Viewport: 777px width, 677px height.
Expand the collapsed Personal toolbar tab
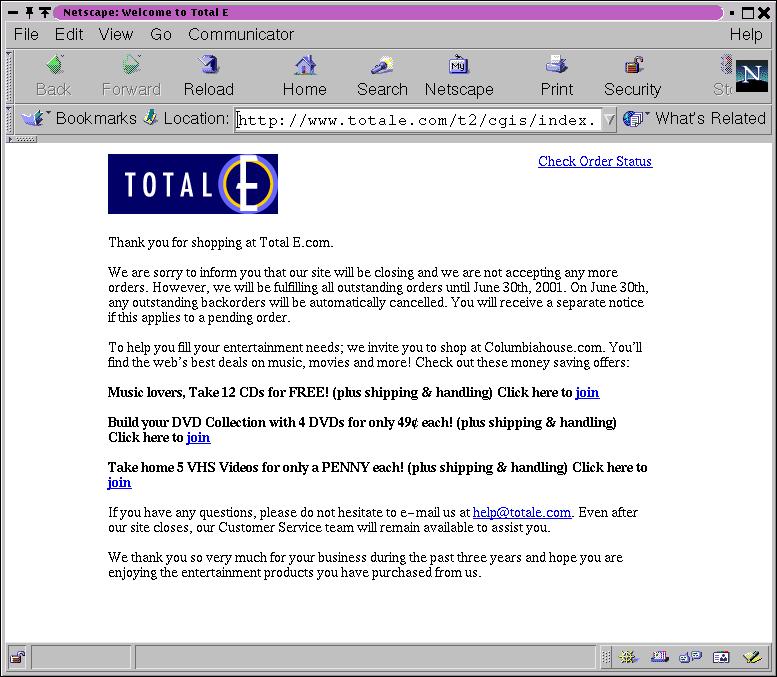[x=22, y=139]
